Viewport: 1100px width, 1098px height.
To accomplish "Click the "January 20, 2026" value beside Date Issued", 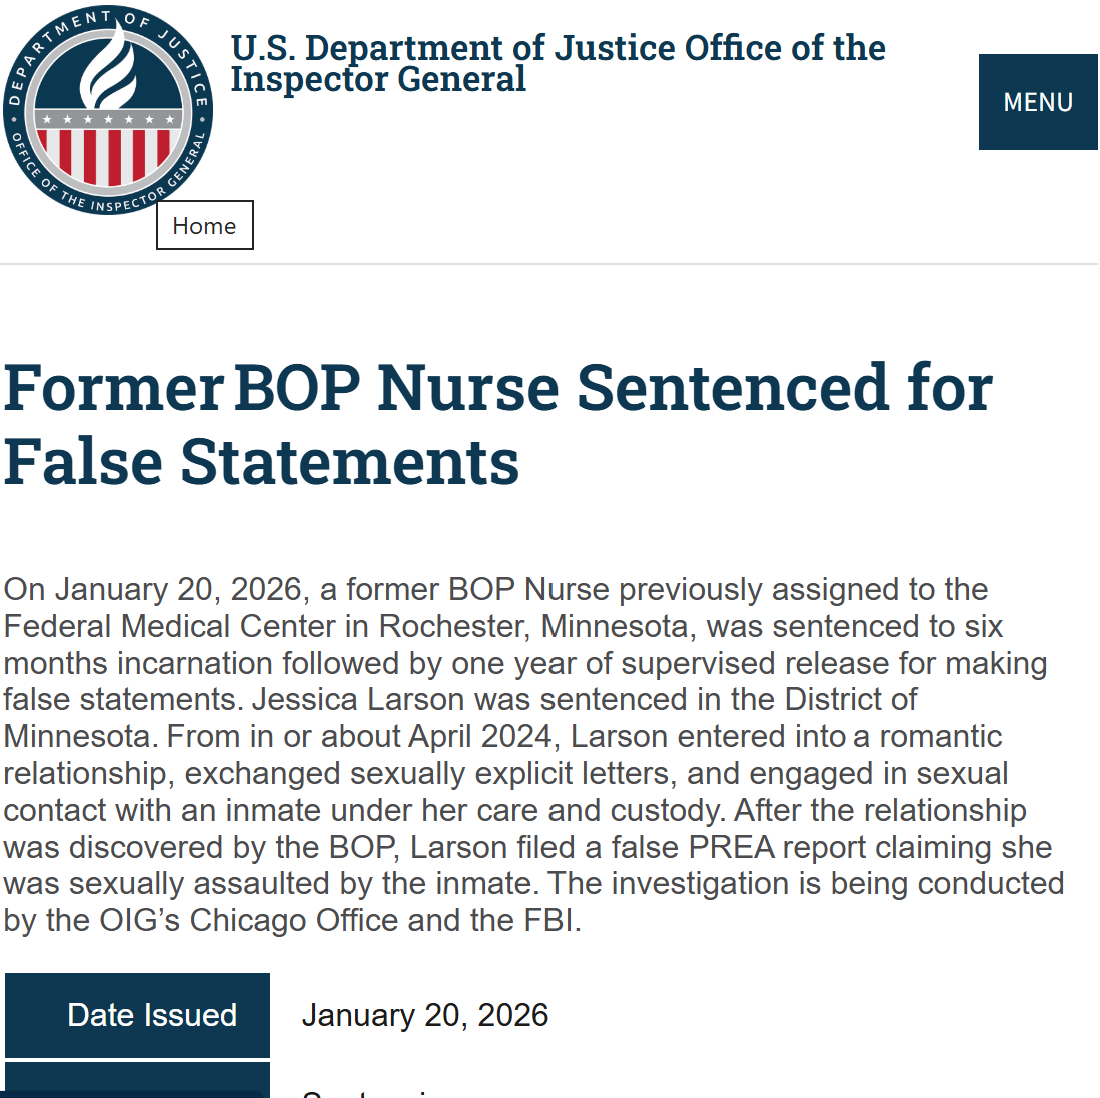I will [x=425, y=1015].
